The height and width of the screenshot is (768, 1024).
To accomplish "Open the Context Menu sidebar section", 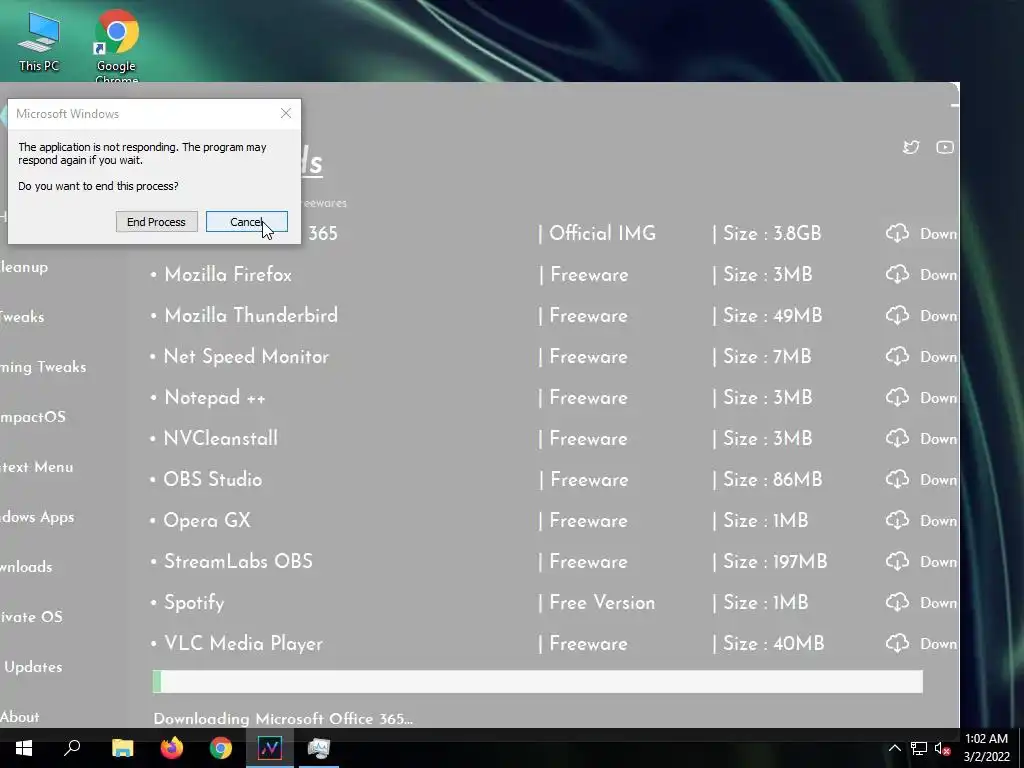I will click(37, 467).
